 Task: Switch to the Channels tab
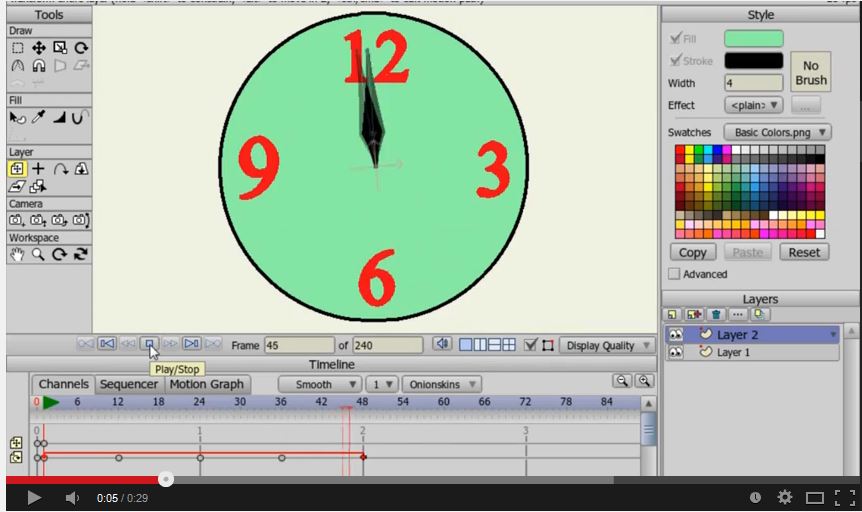[x=63, y=384]
